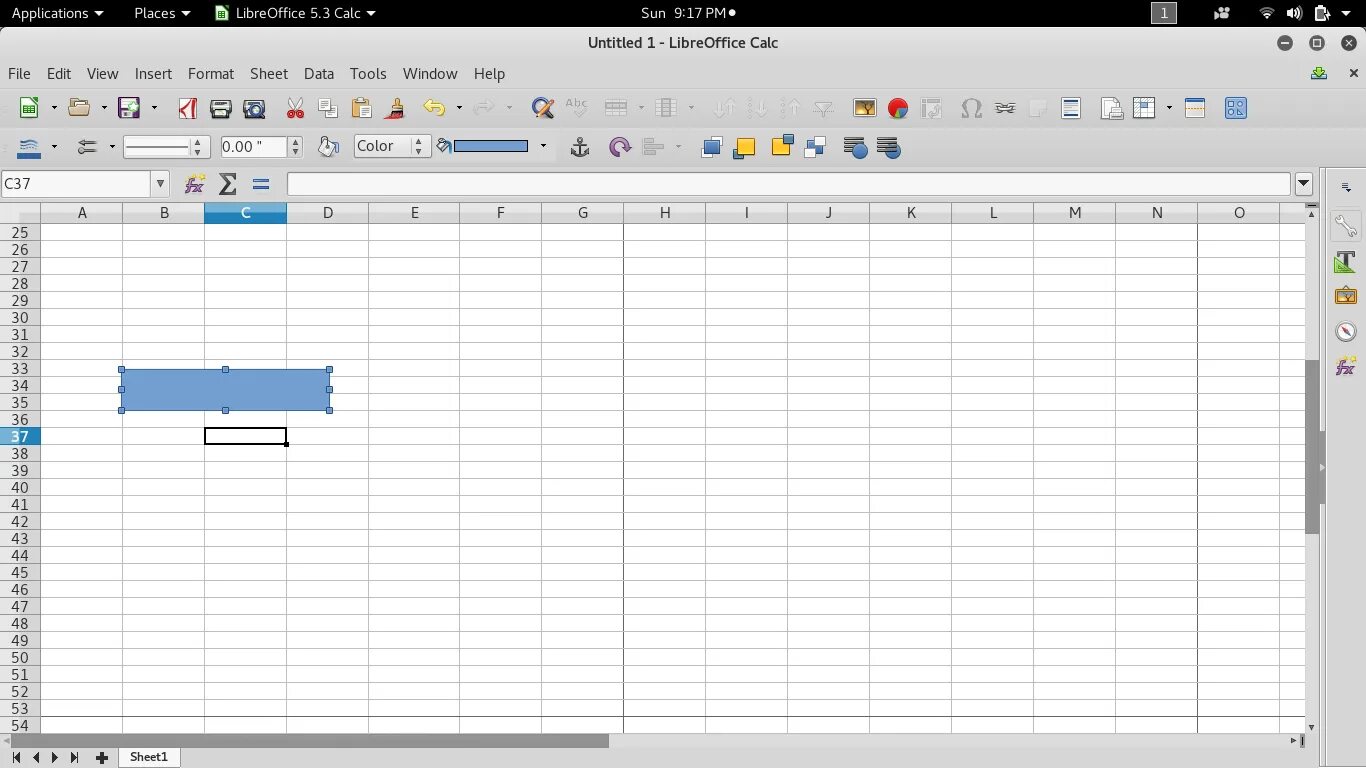Click Split Window icon
The image size is (1366, 768).
1195,108
